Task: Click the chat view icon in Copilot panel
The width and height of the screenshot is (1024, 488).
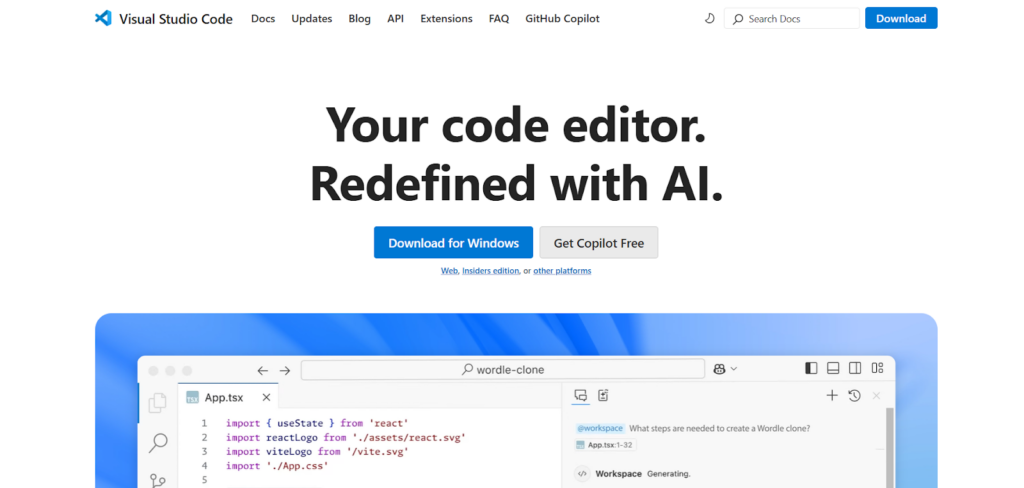Action: tap(581, 395)
